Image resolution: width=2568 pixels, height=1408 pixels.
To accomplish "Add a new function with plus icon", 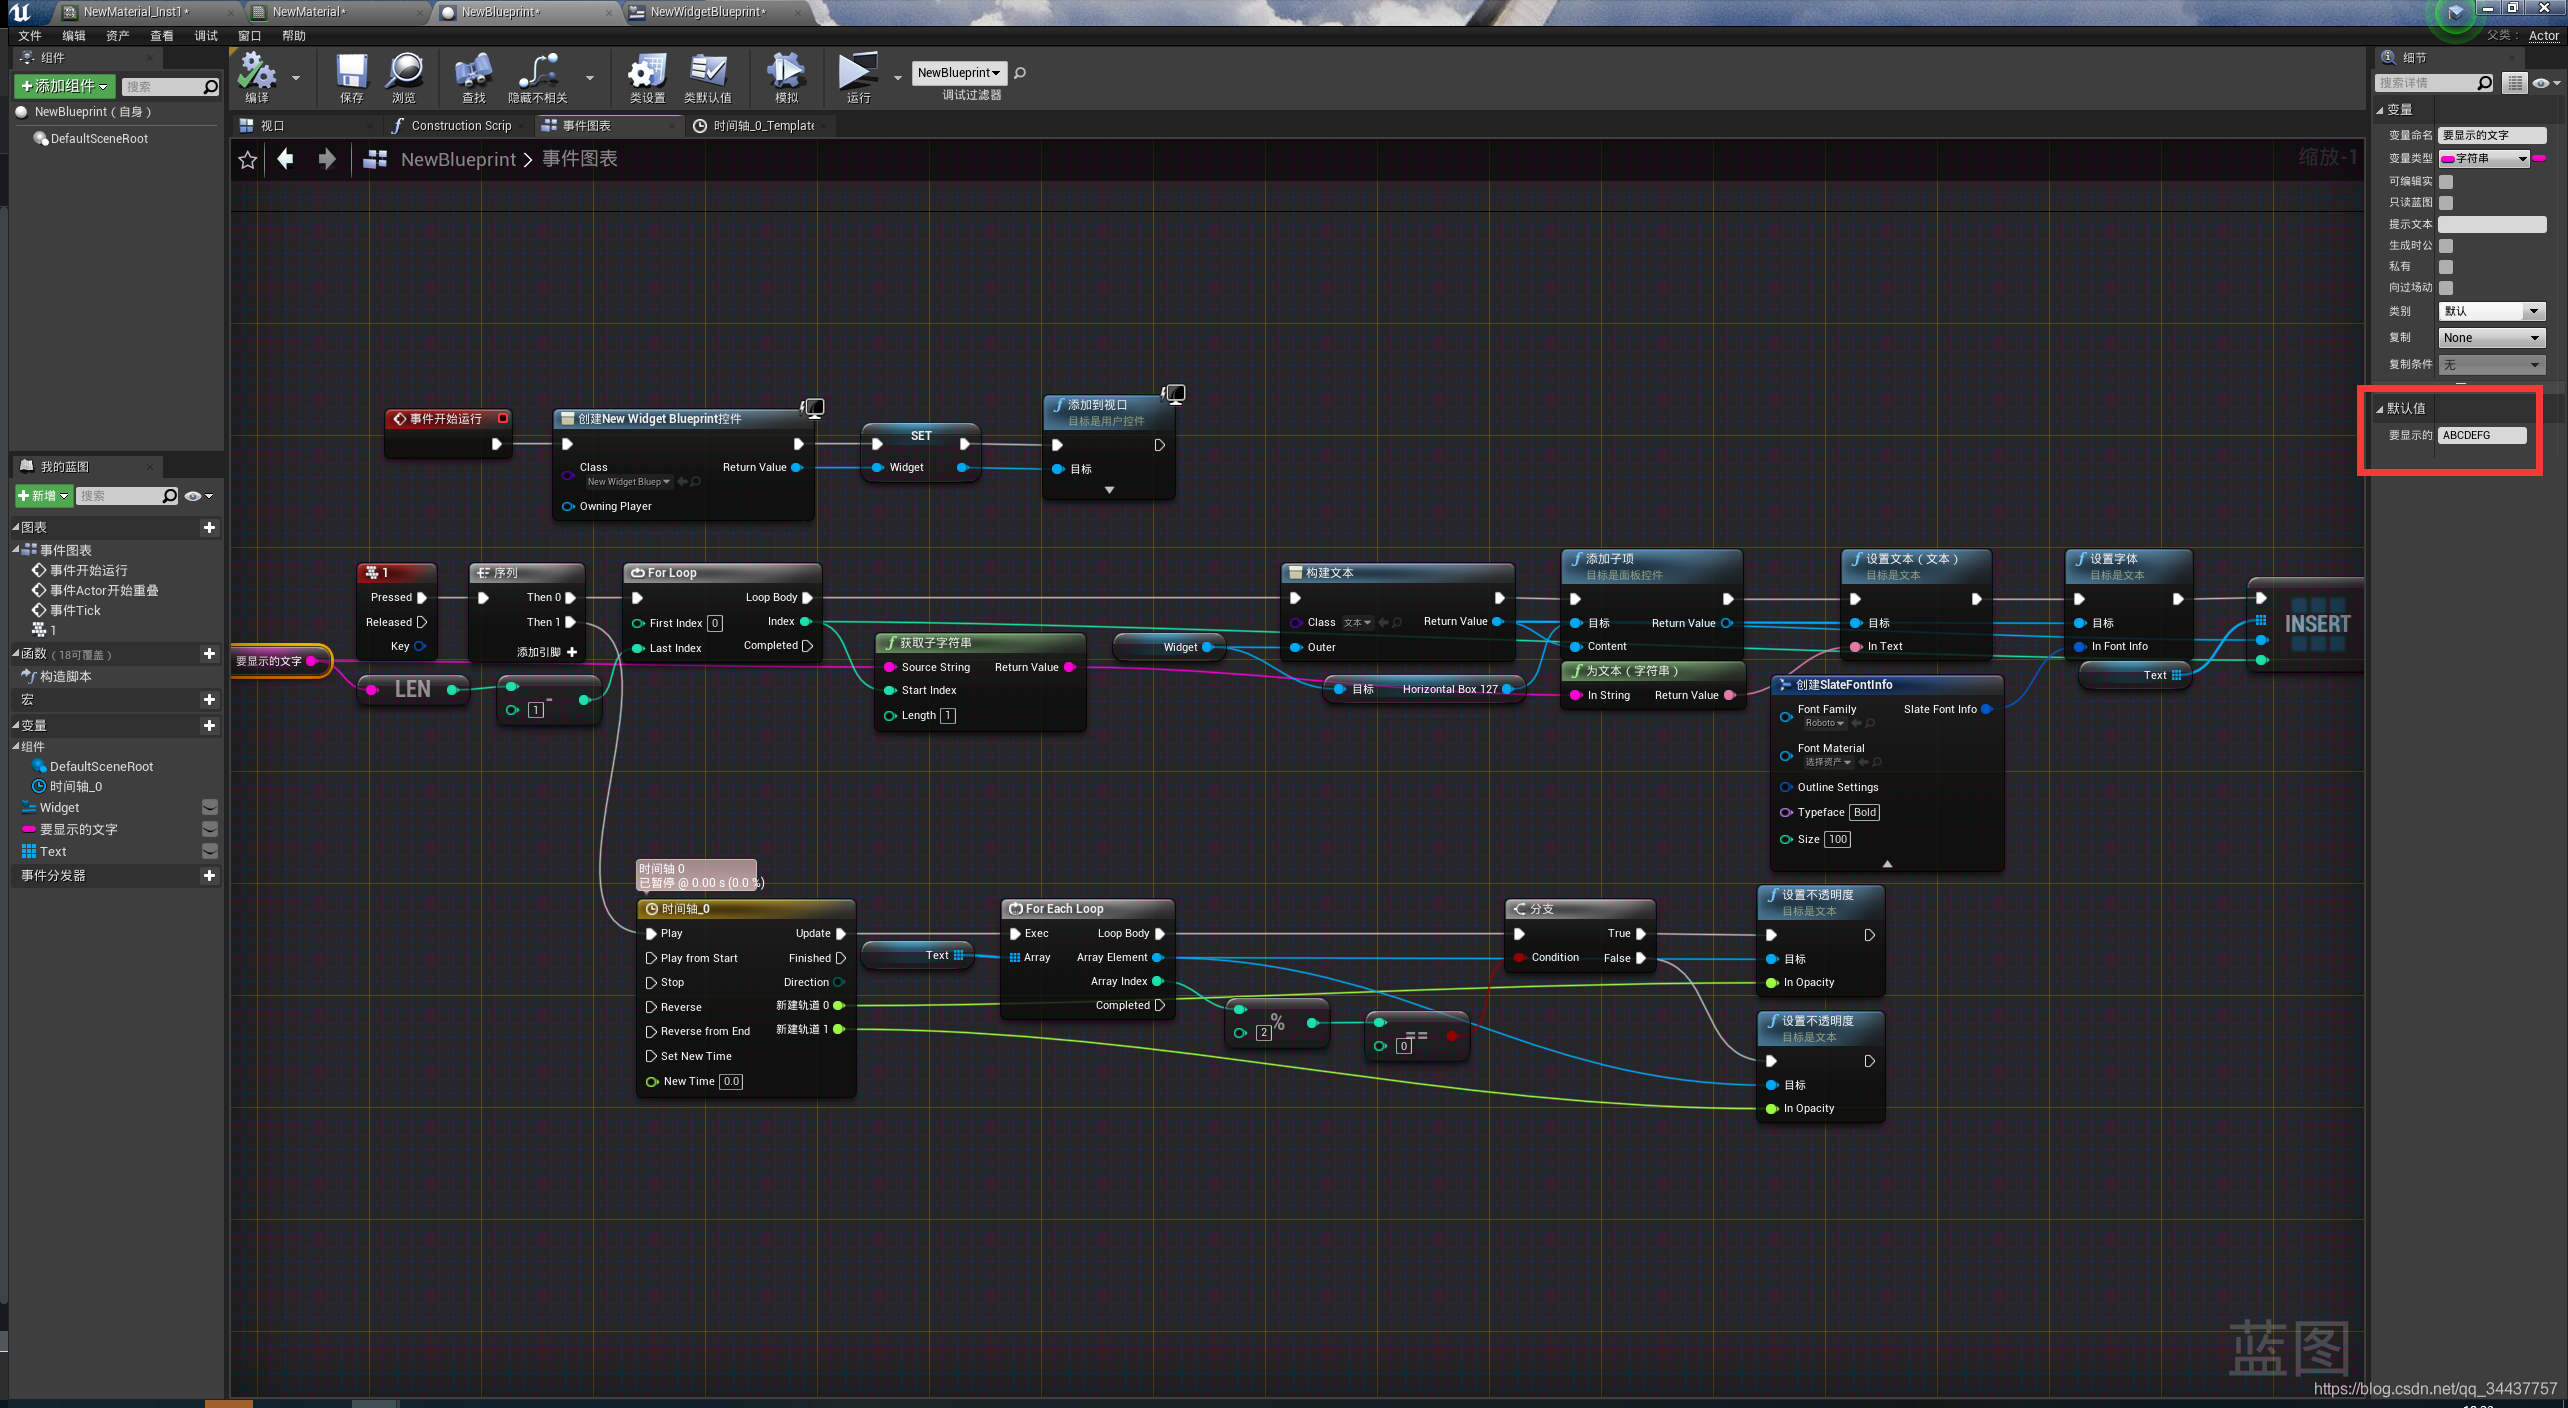I will point(209,653).
